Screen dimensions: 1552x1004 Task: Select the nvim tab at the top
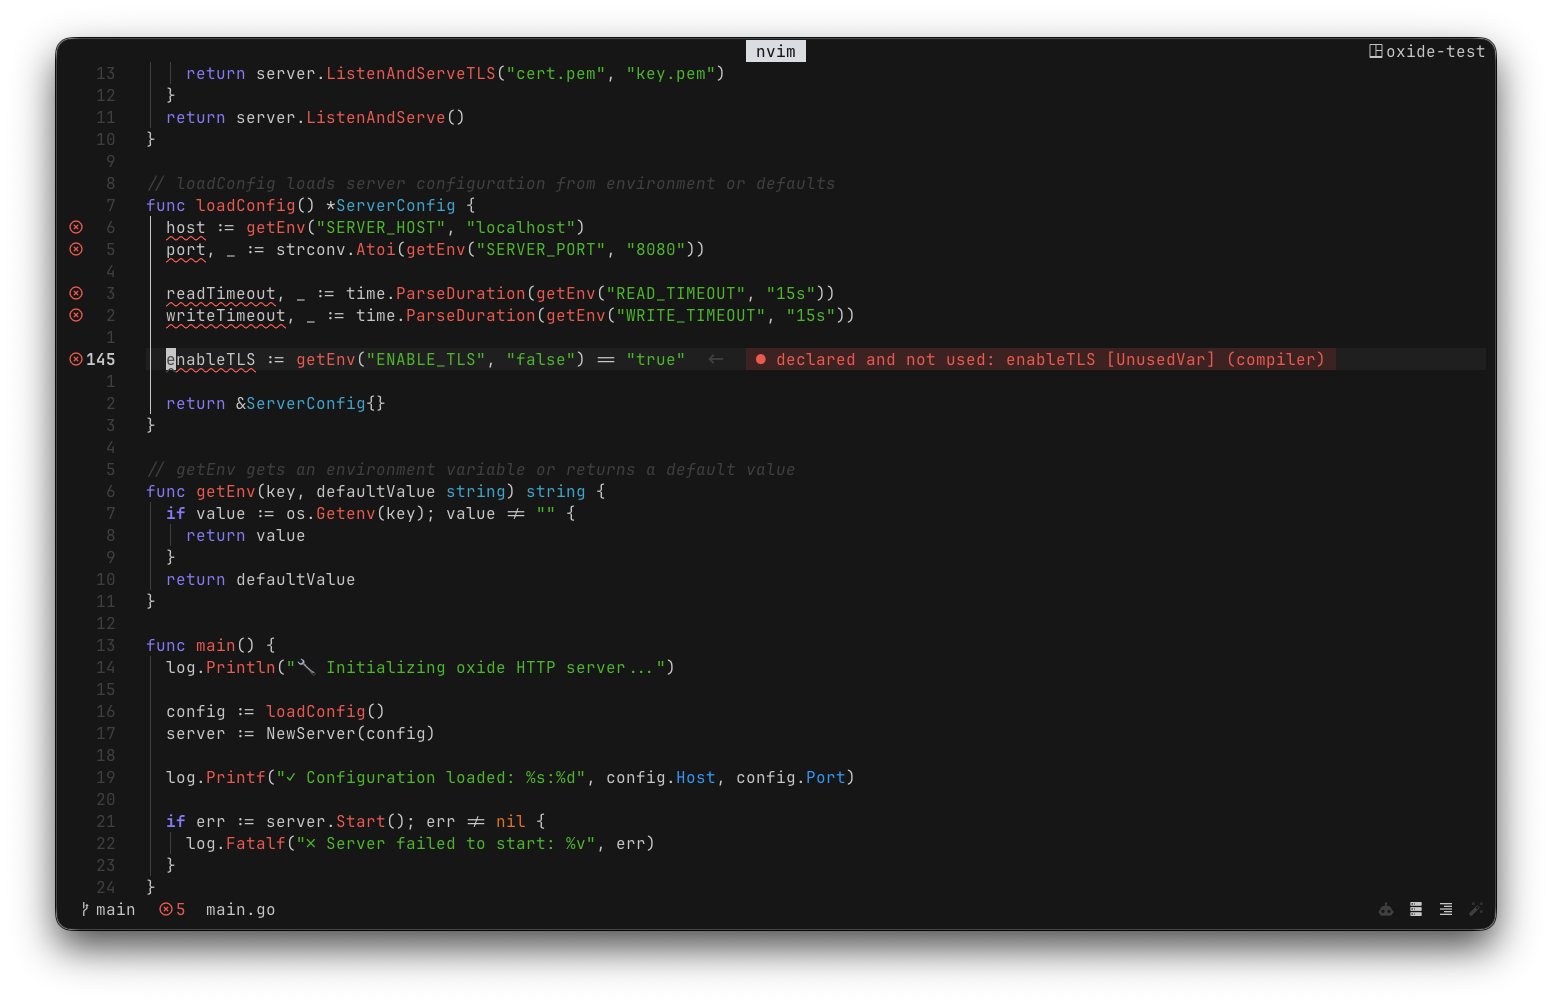coord(776,51)
